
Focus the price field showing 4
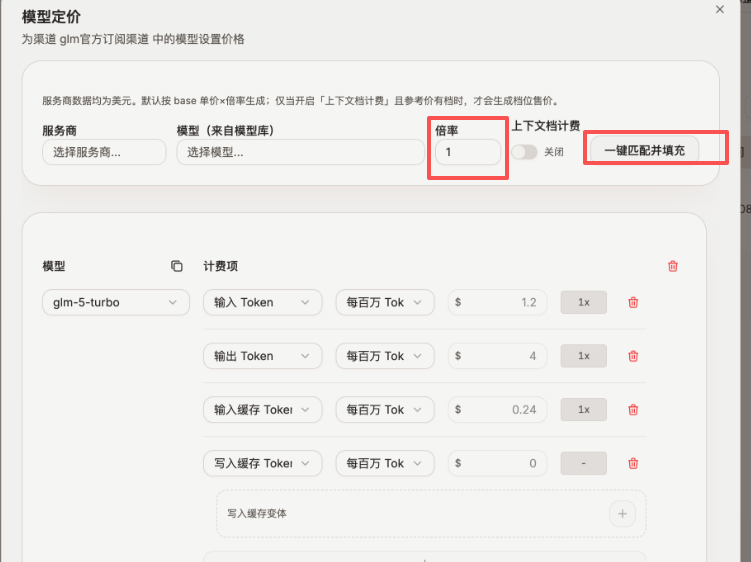pos(497,356)
